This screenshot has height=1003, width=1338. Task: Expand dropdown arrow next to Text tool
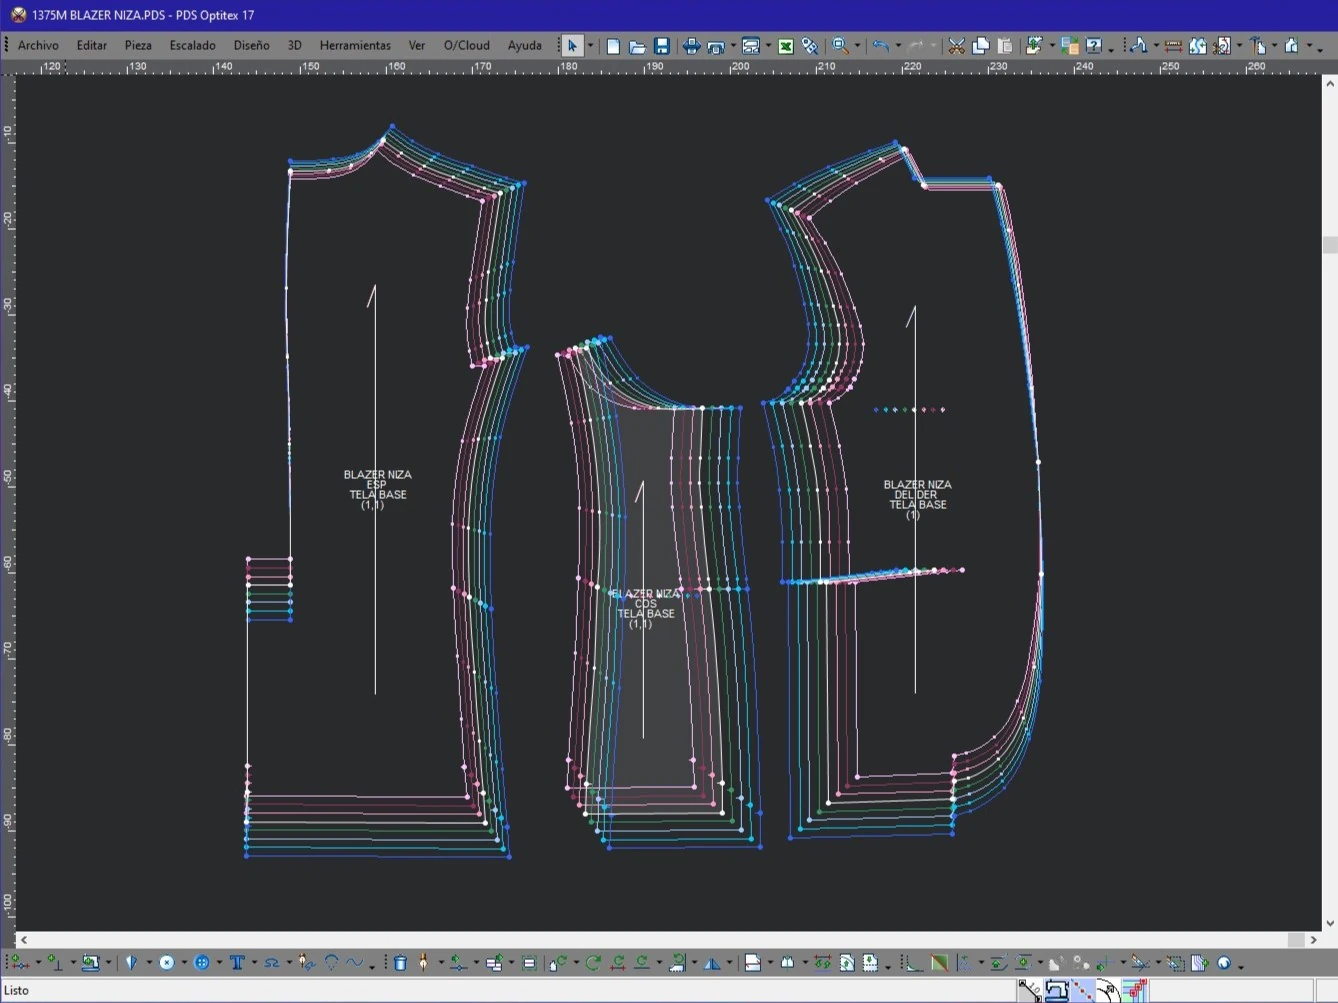(254, 963)
